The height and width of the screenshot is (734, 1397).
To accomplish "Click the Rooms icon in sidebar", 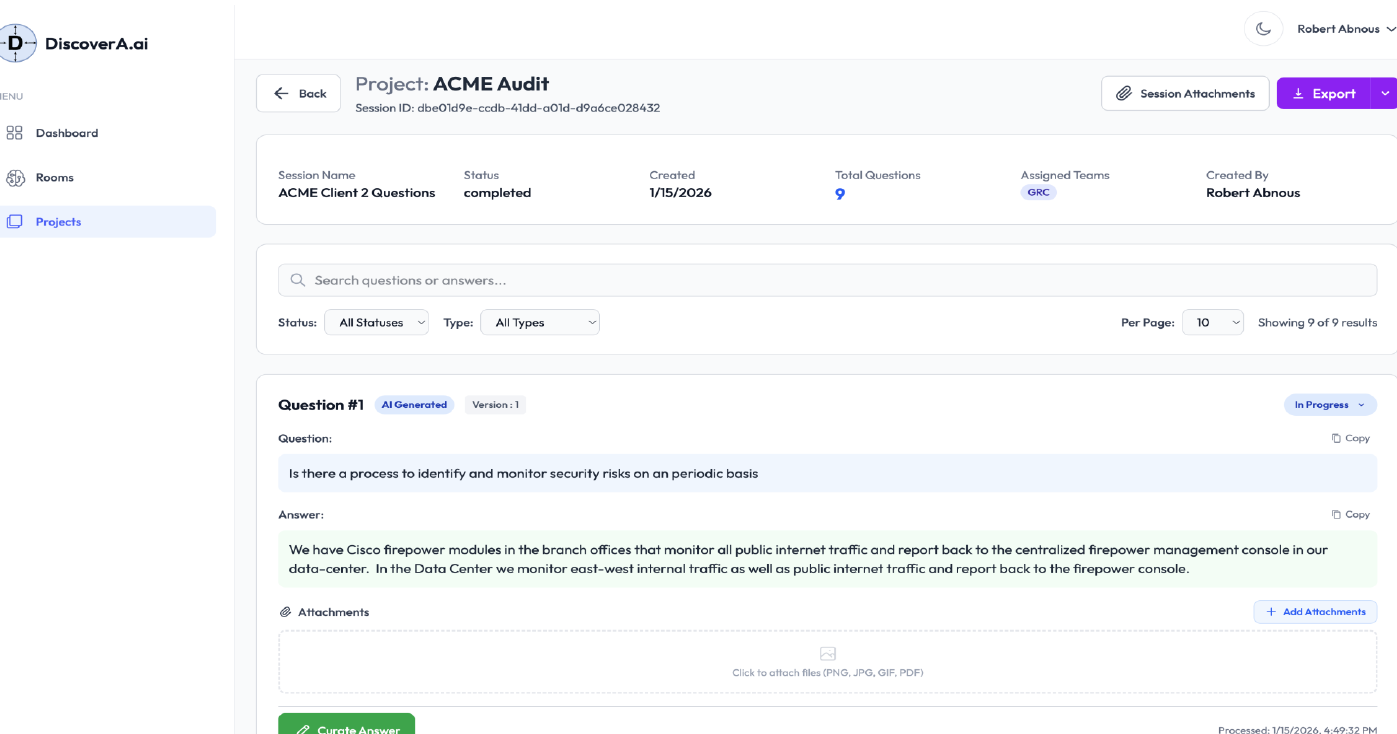I will click(15, 177).
